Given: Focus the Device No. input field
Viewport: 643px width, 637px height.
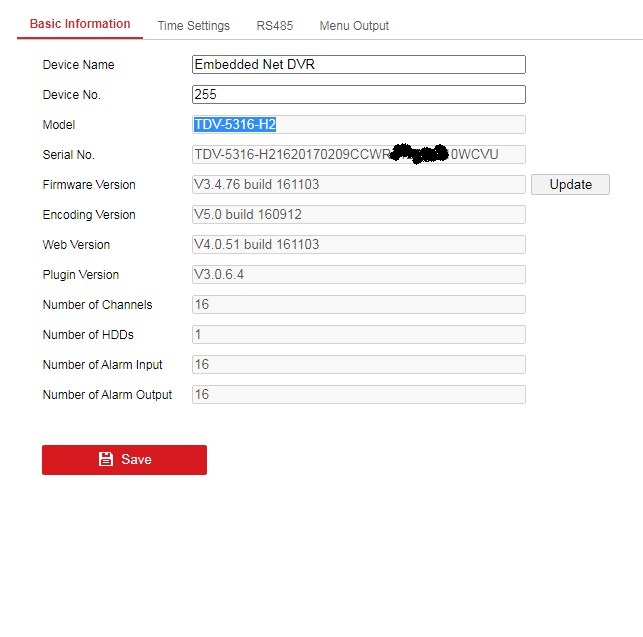Looking at the screenshot, I should tap(358, 95).
